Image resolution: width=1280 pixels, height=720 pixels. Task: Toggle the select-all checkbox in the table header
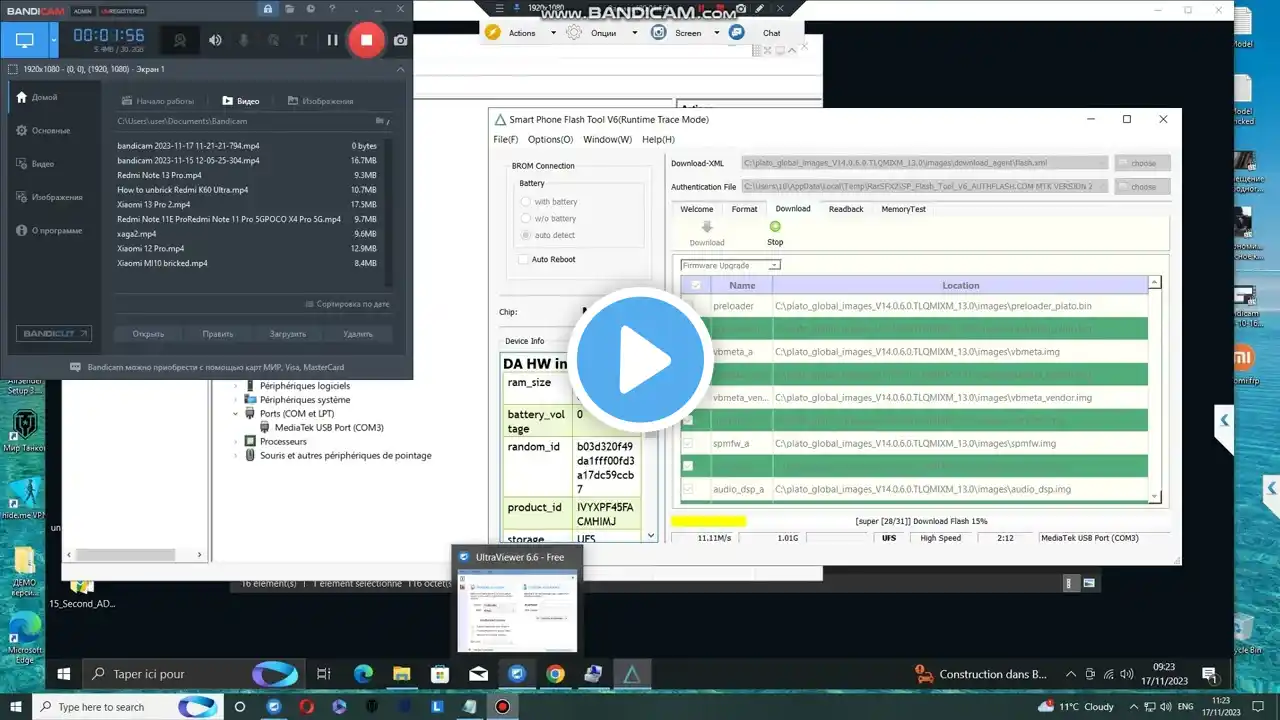tap(696, 285)
